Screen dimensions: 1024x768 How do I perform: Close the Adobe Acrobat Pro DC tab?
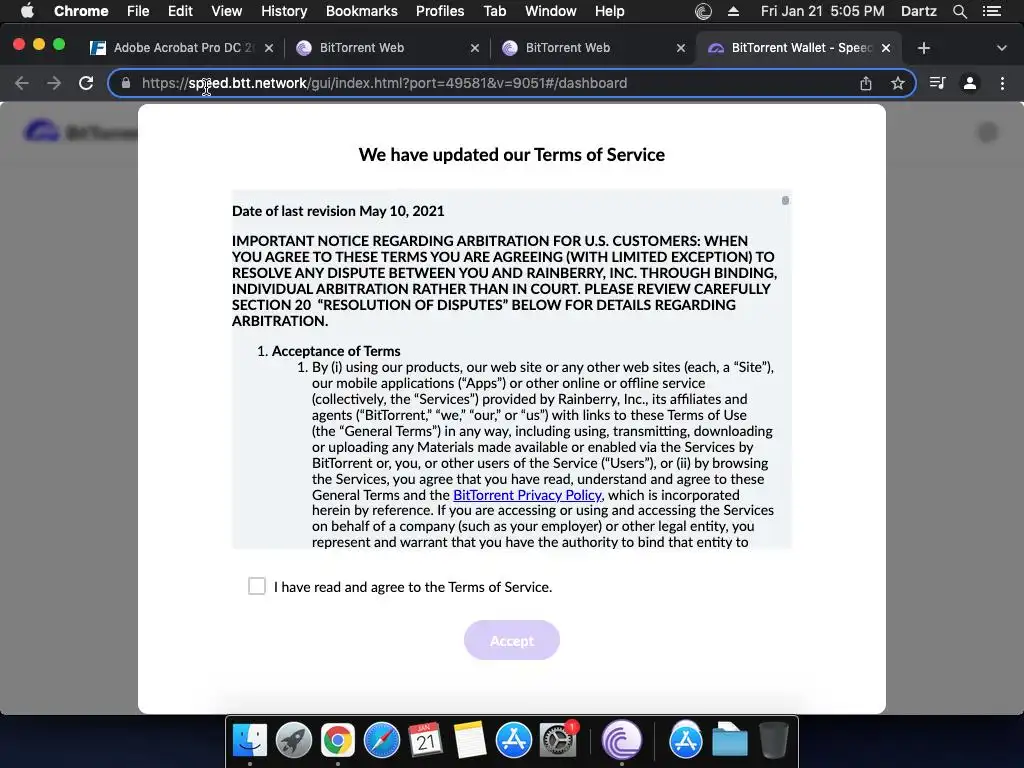tap(268, 48)
